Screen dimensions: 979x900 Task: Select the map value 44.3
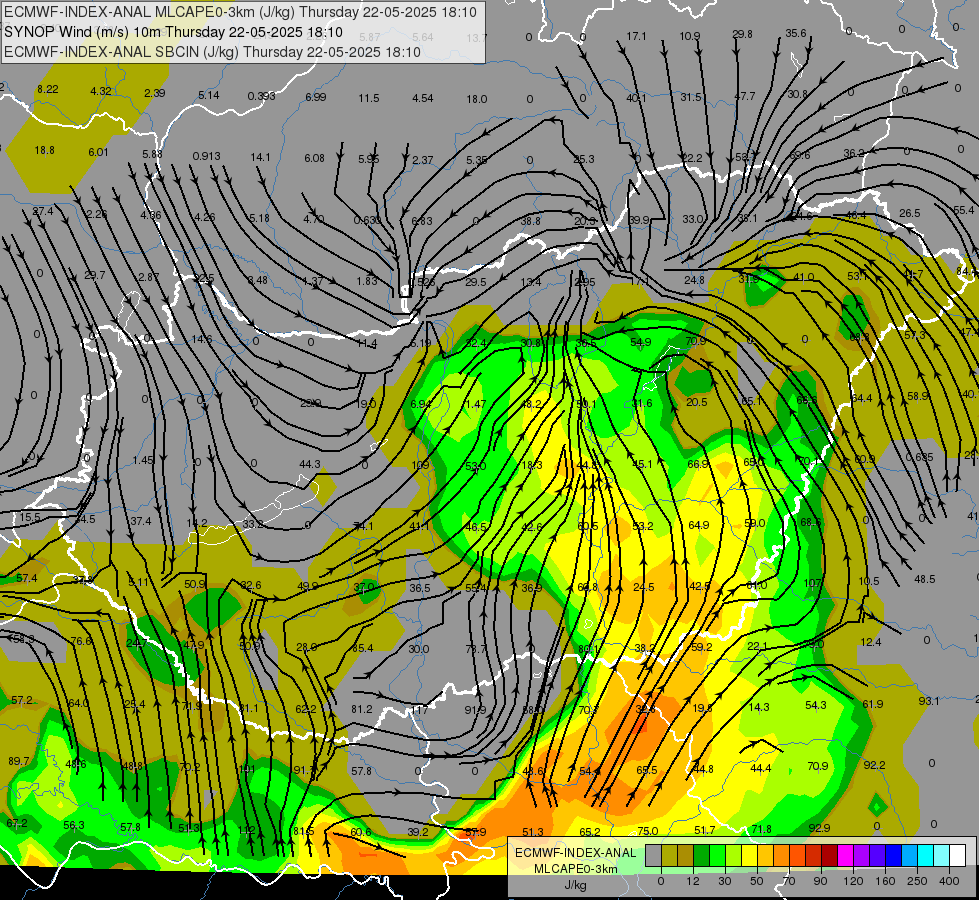tap(310, 464)
